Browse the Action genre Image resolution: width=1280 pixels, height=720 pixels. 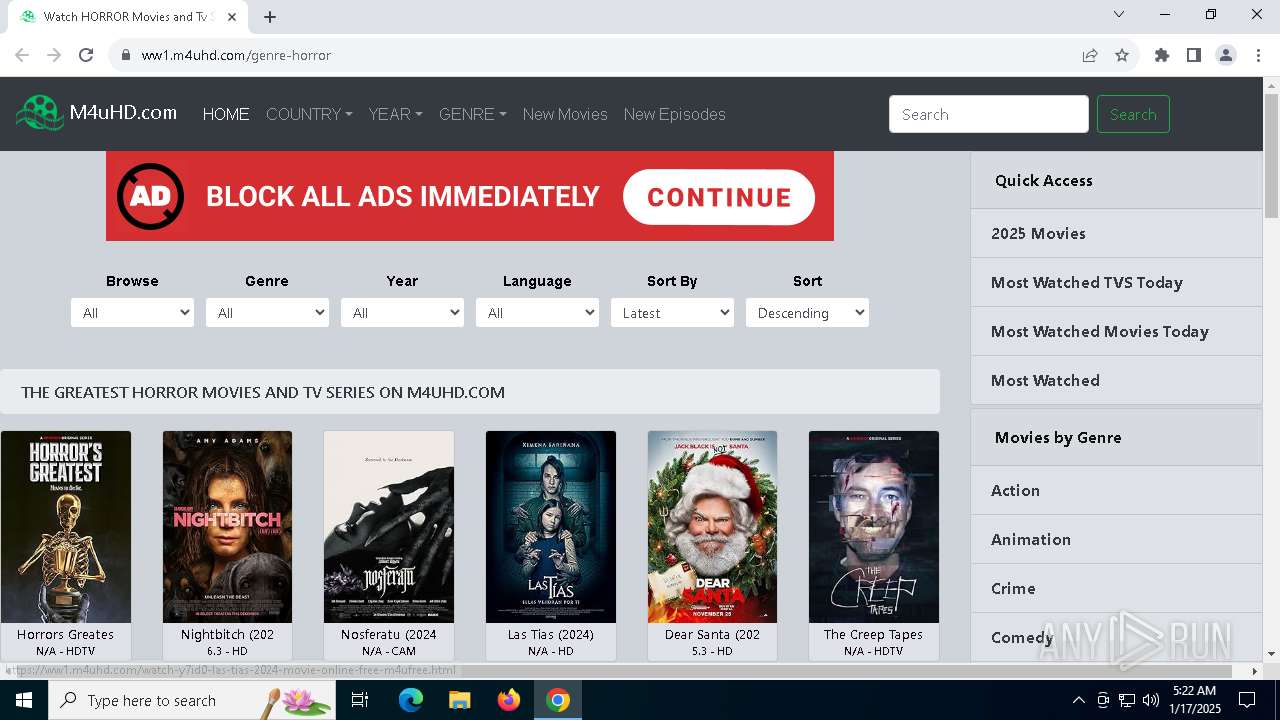1116,490
